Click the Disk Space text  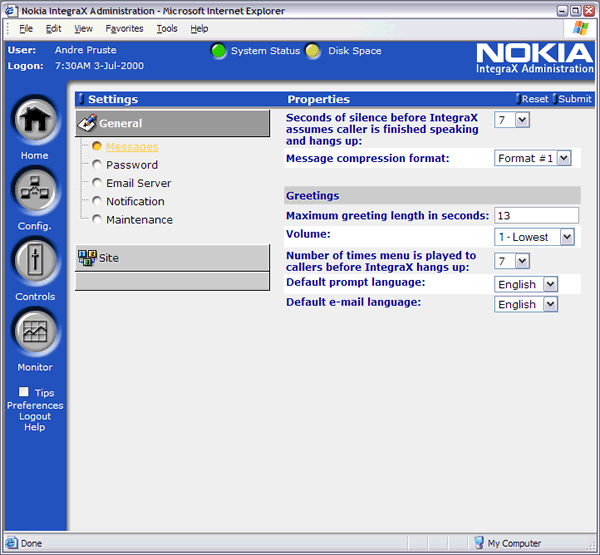[x=355, y=51]
